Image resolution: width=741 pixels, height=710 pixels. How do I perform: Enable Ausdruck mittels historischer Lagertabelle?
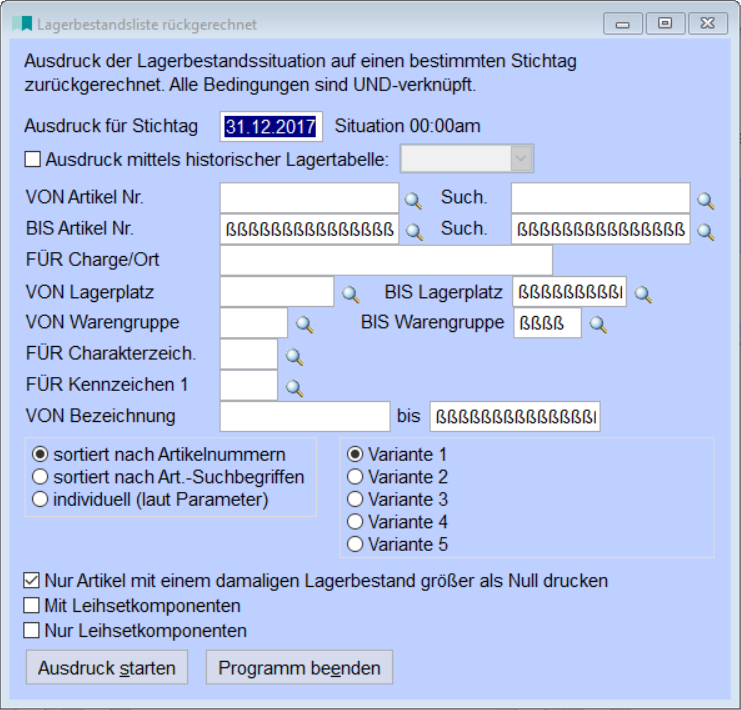[x=33, y=159]
